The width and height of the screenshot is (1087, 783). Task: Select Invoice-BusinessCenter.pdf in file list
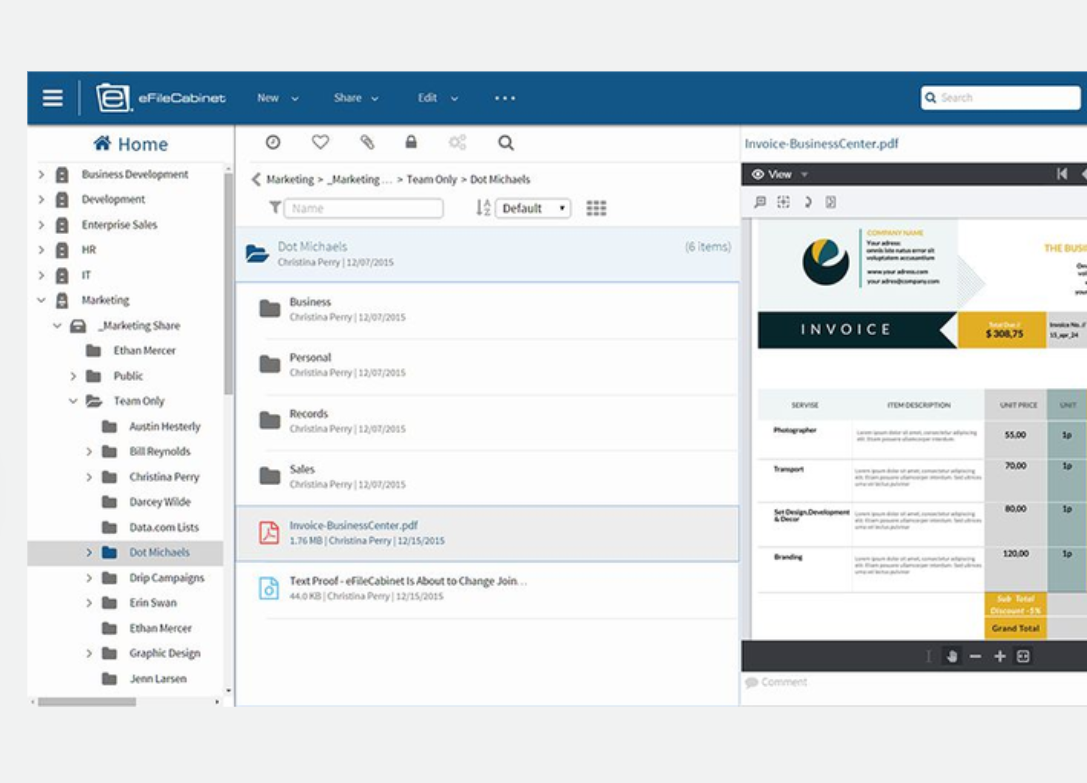(x=488, y=533)
